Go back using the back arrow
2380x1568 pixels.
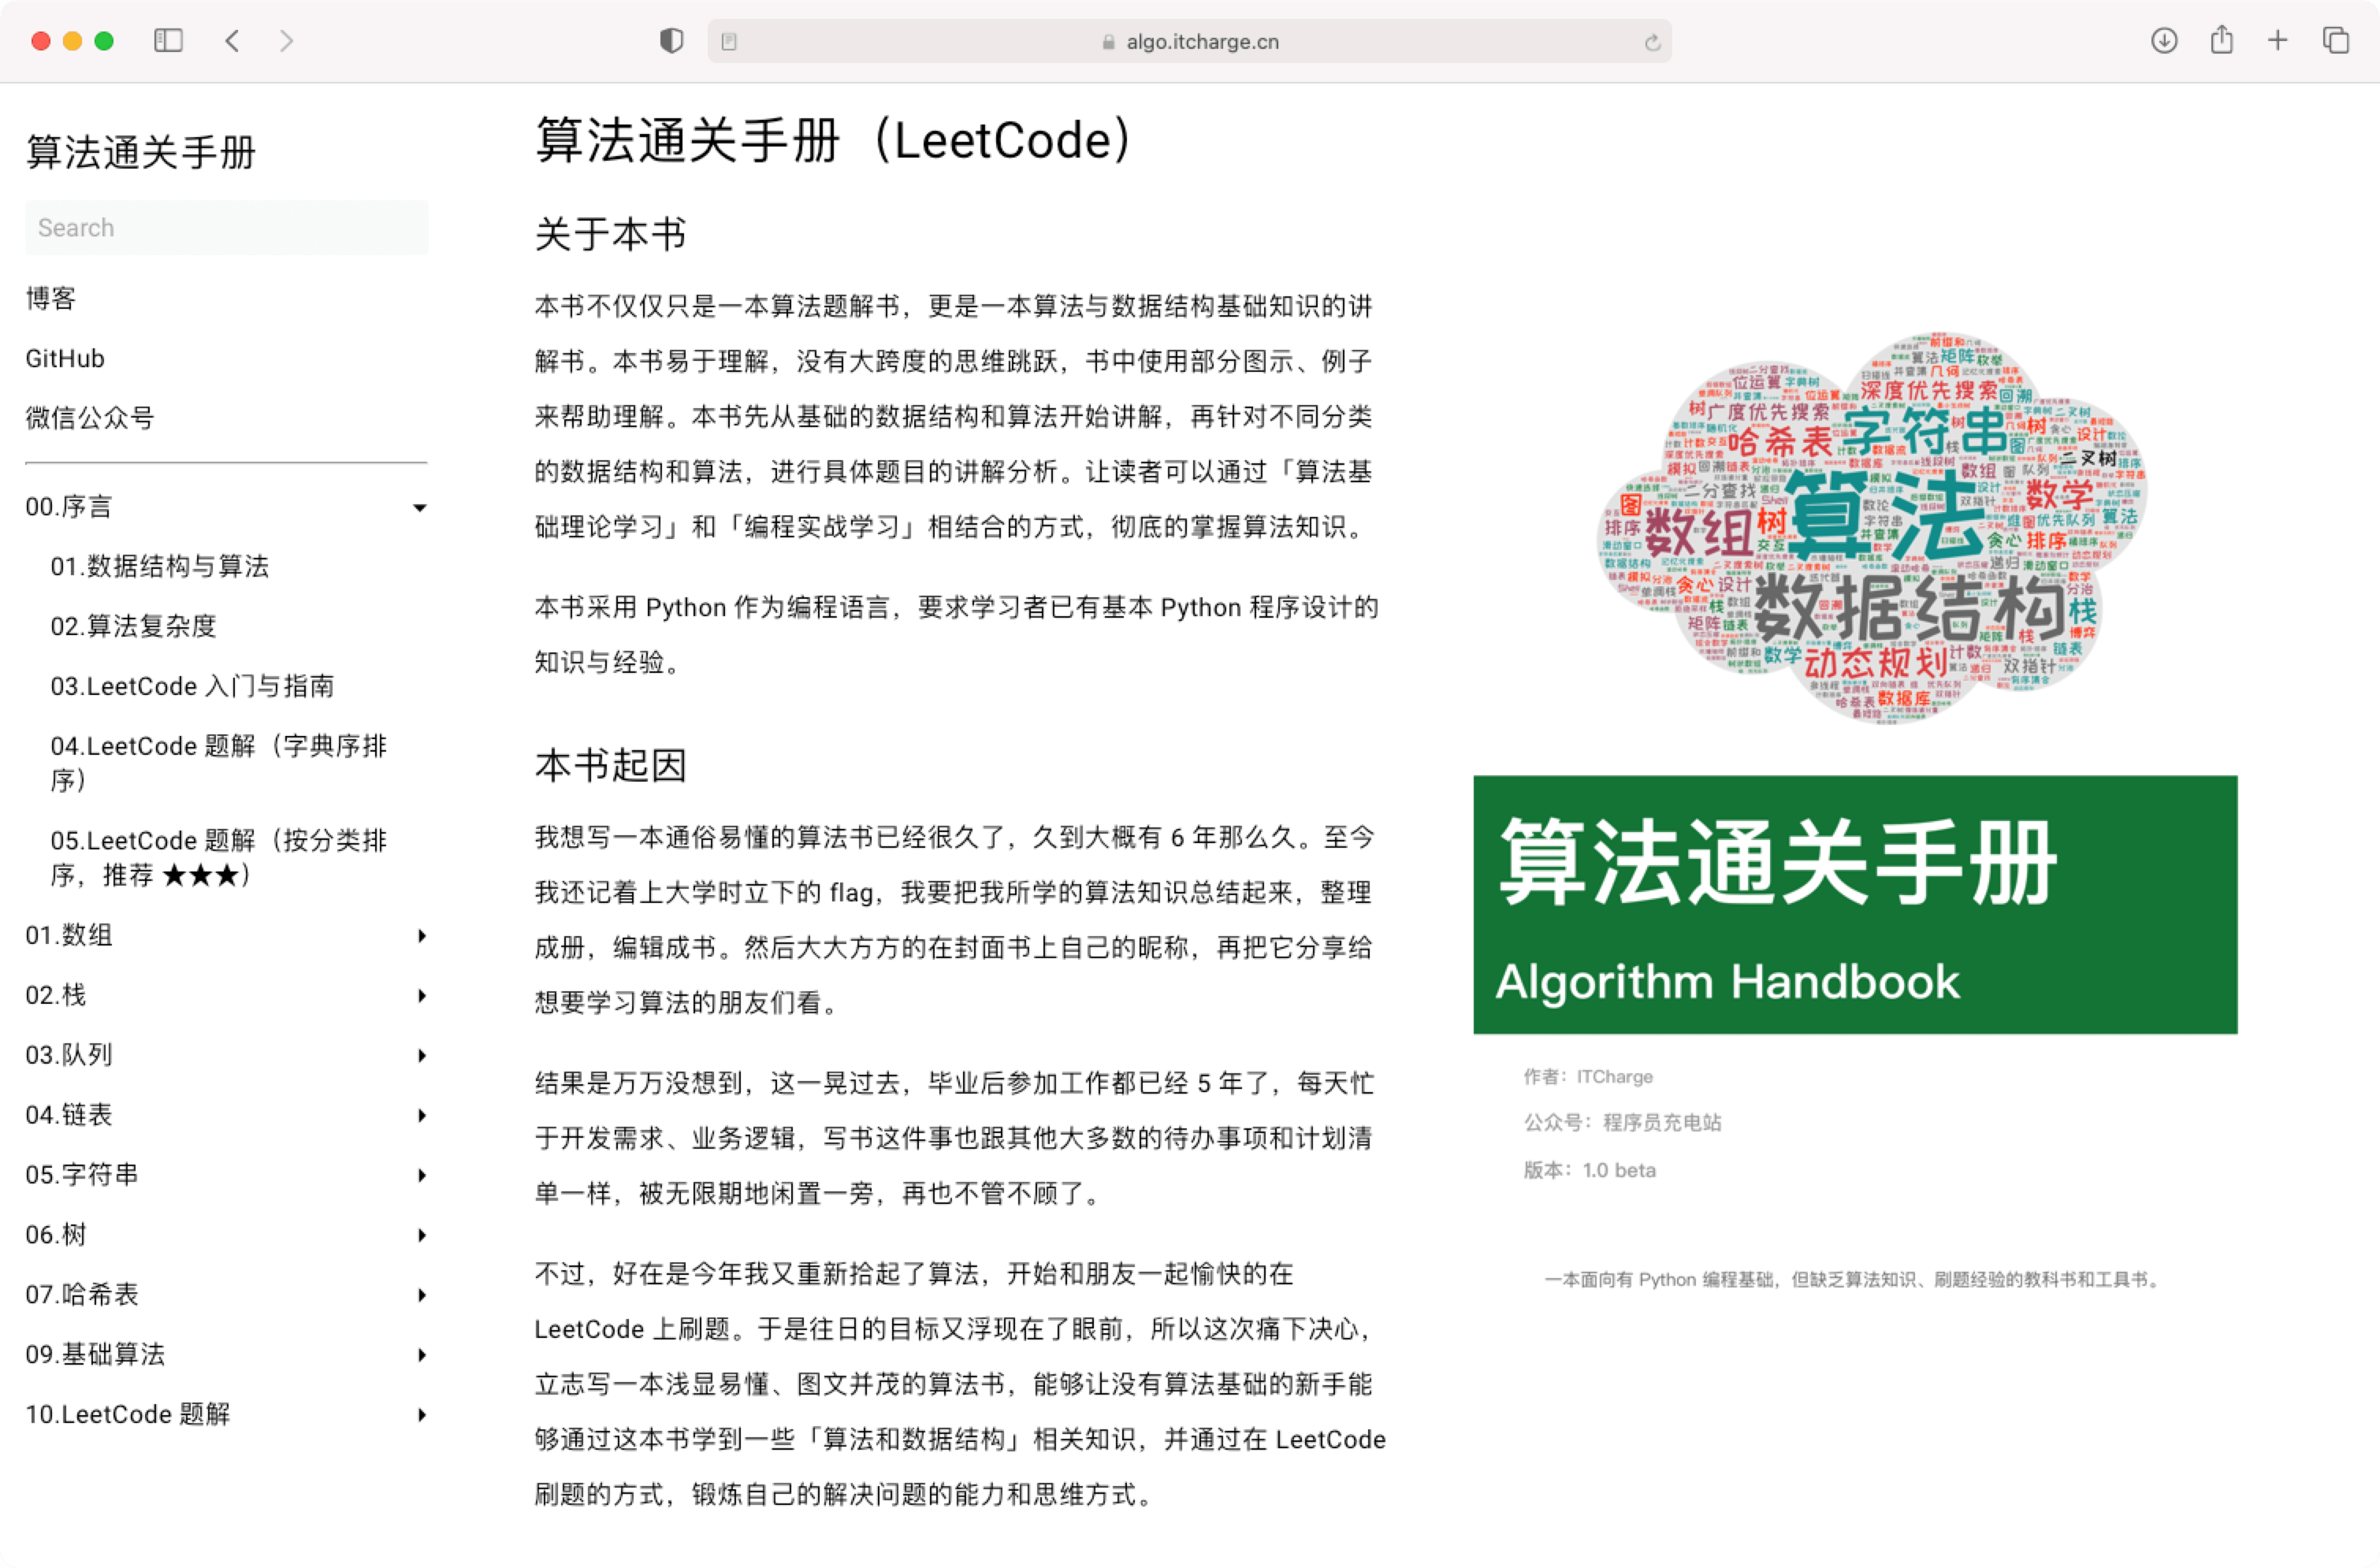pyautogui.click(x=232, y=41)
